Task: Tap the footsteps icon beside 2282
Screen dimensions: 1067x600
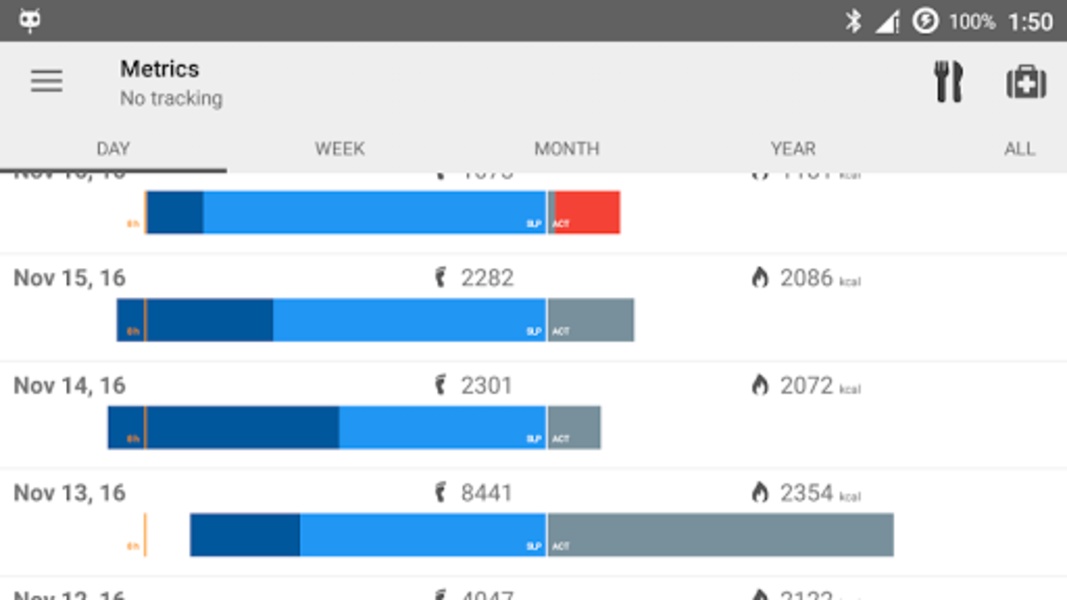Action: point(441,278)
